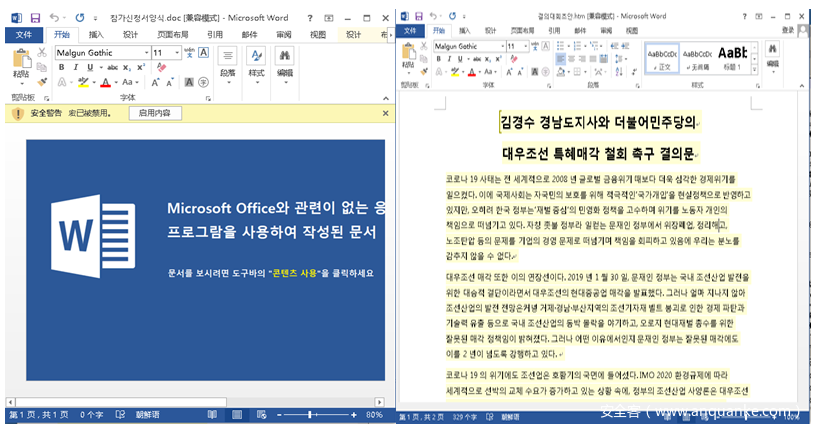This screenshot has width=816, height=430.
Task: Click the zoom slider in the left status bar
Action: 310,414
